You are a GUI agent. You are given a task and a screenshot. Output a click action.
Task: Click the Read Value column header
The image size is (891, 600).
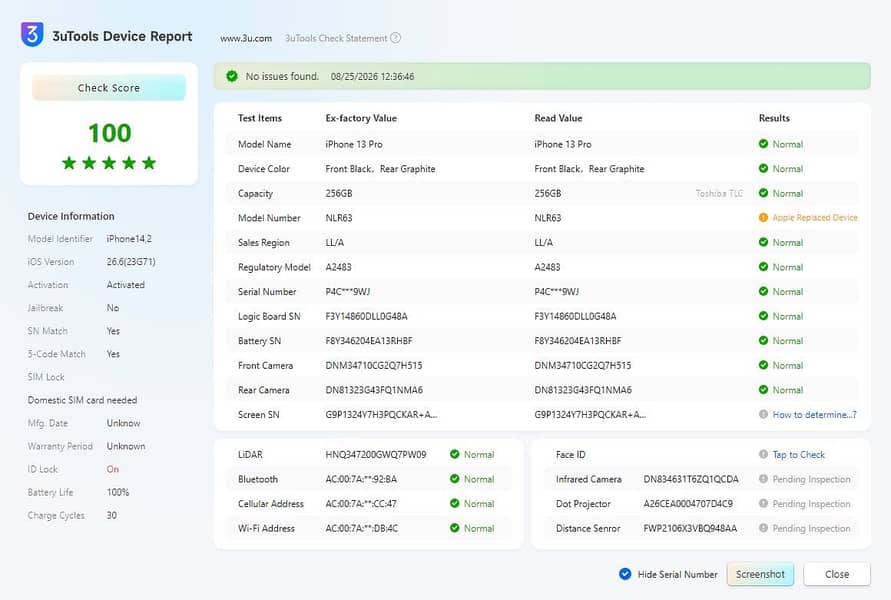click(x=558, y=118)
